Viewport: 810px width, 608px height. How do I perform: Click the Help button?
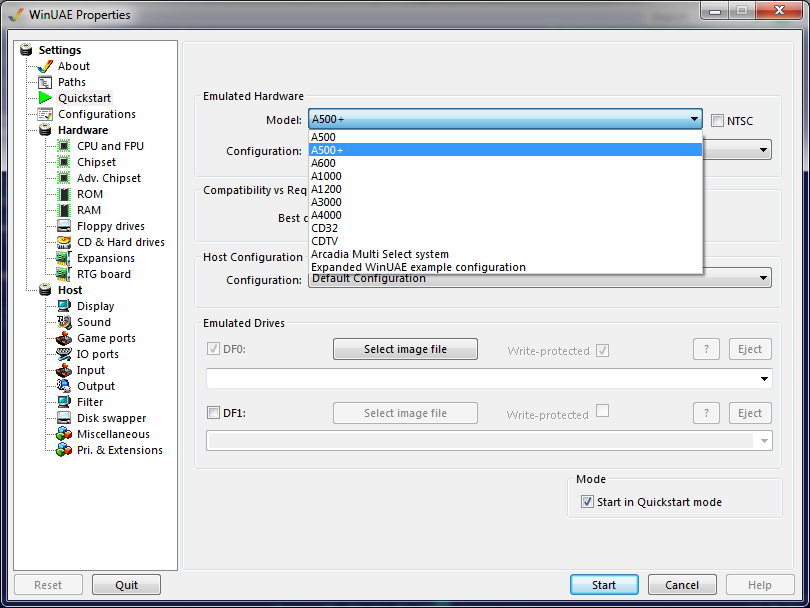click(760, 585)
